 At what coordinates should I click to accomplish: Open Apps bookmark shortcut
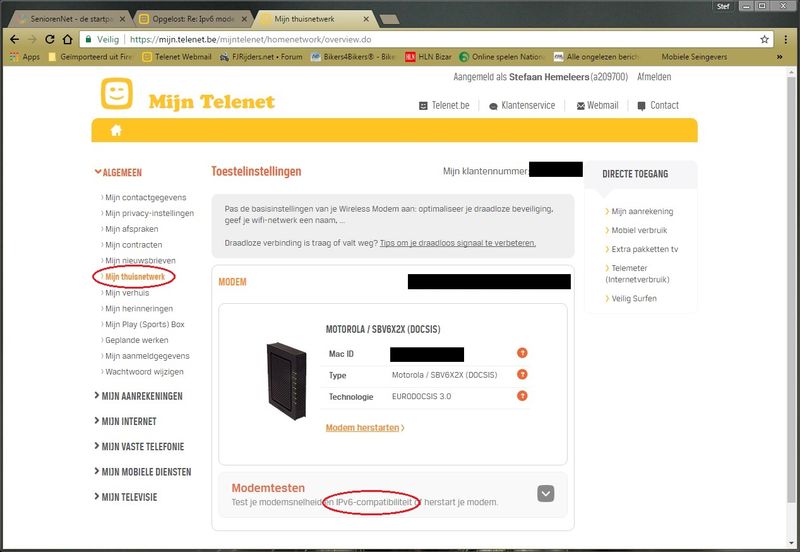click(x=24, y=57)
